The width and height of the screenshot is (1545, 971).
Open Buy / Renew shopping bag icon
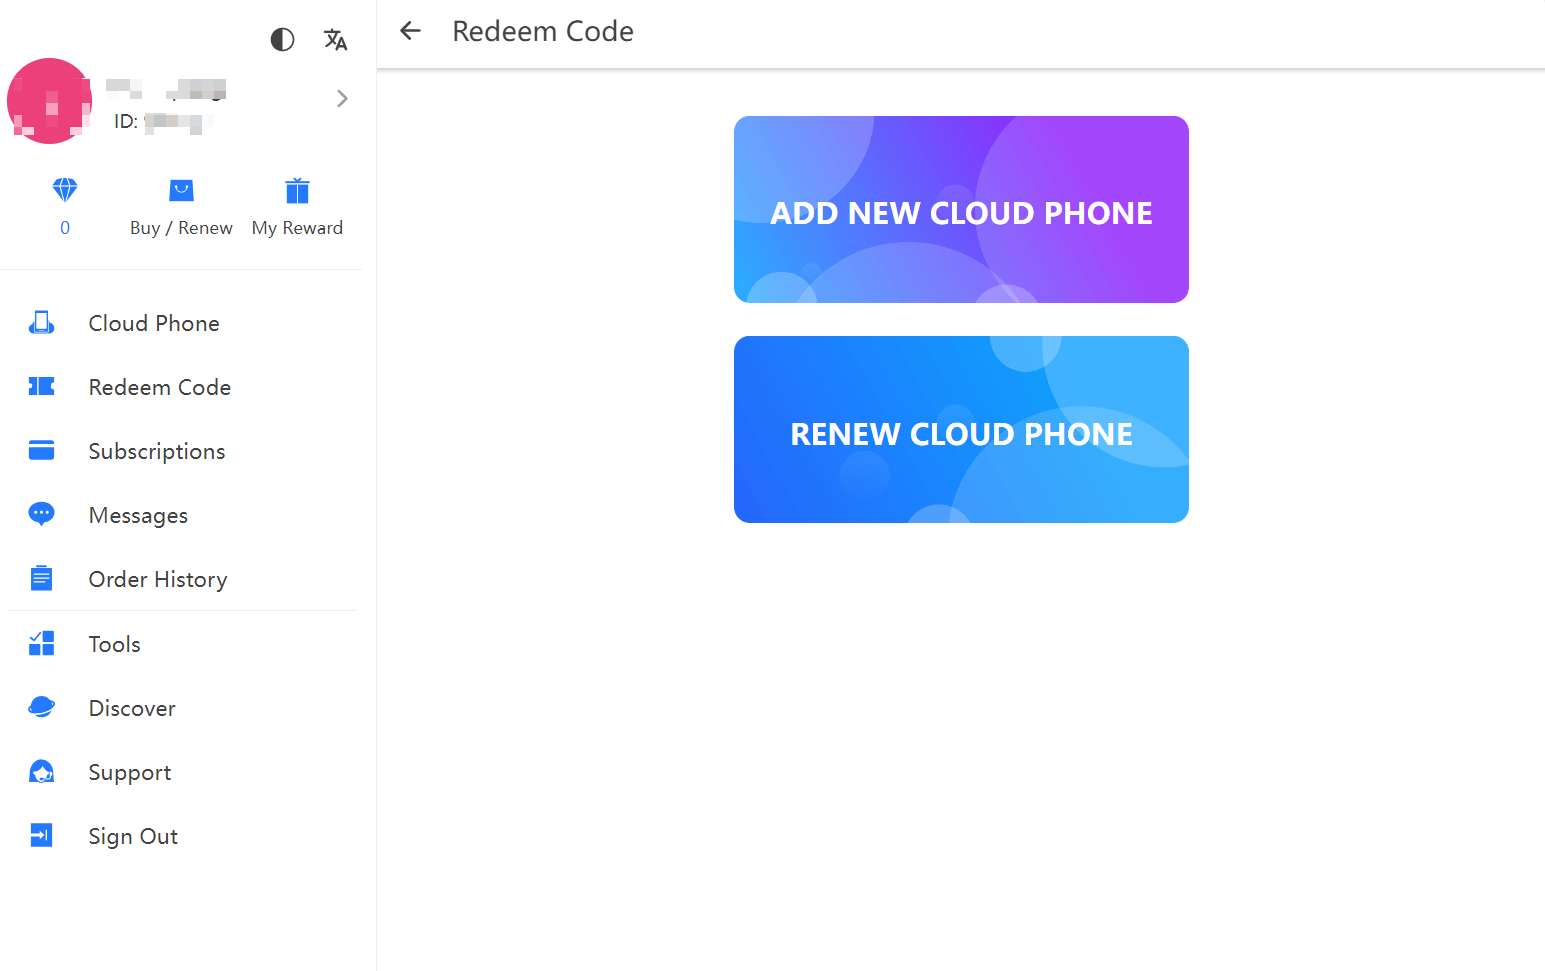(x=181, y=189)
